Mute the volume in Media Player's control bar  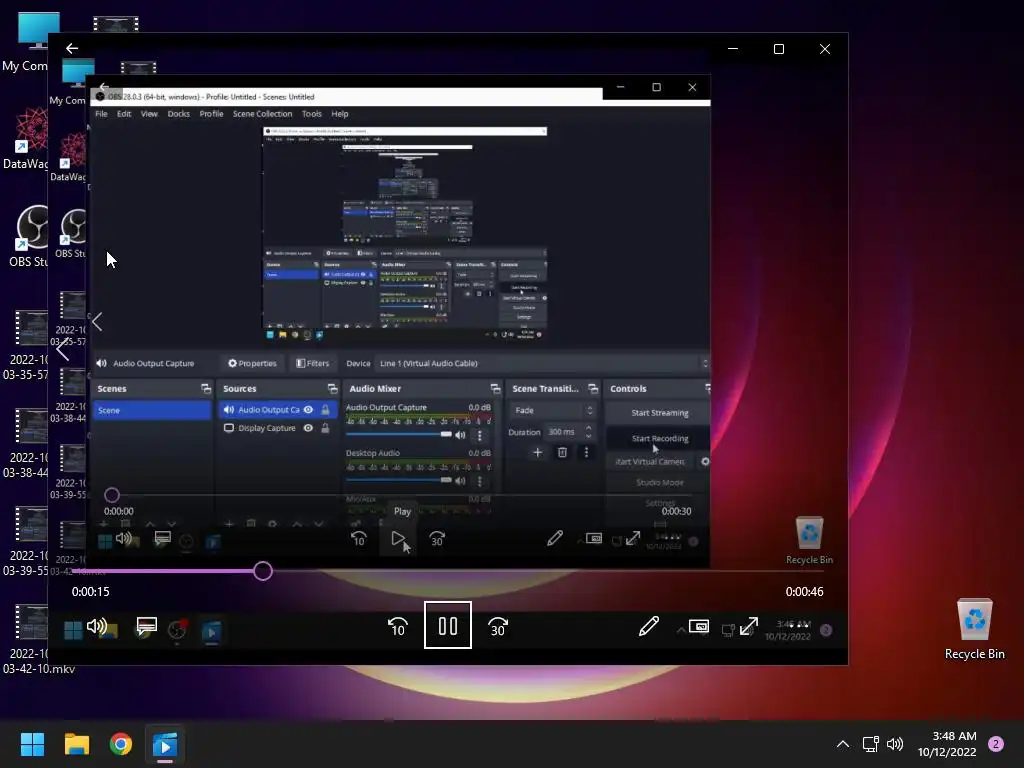click(97, 626)
